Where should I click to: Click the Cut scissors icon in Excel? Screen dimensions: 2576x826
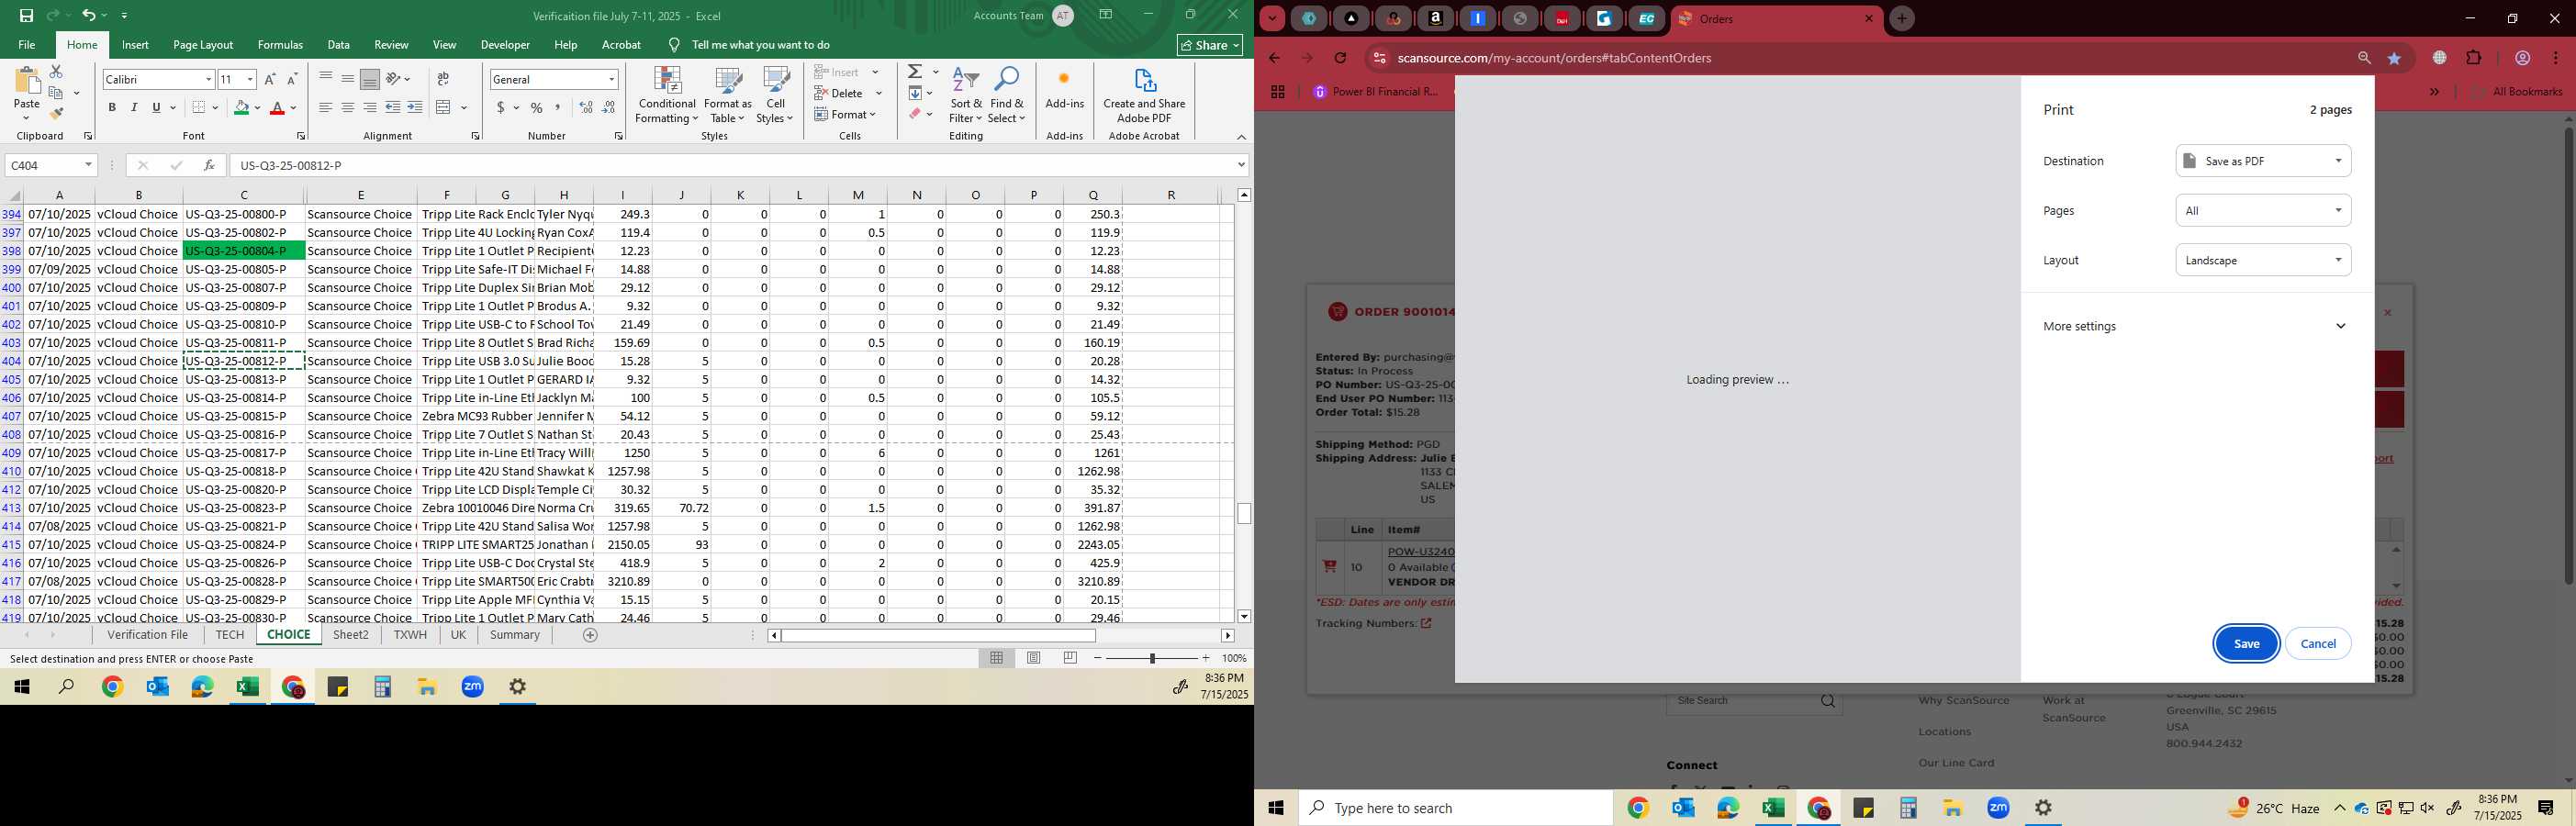pos(56,72)
